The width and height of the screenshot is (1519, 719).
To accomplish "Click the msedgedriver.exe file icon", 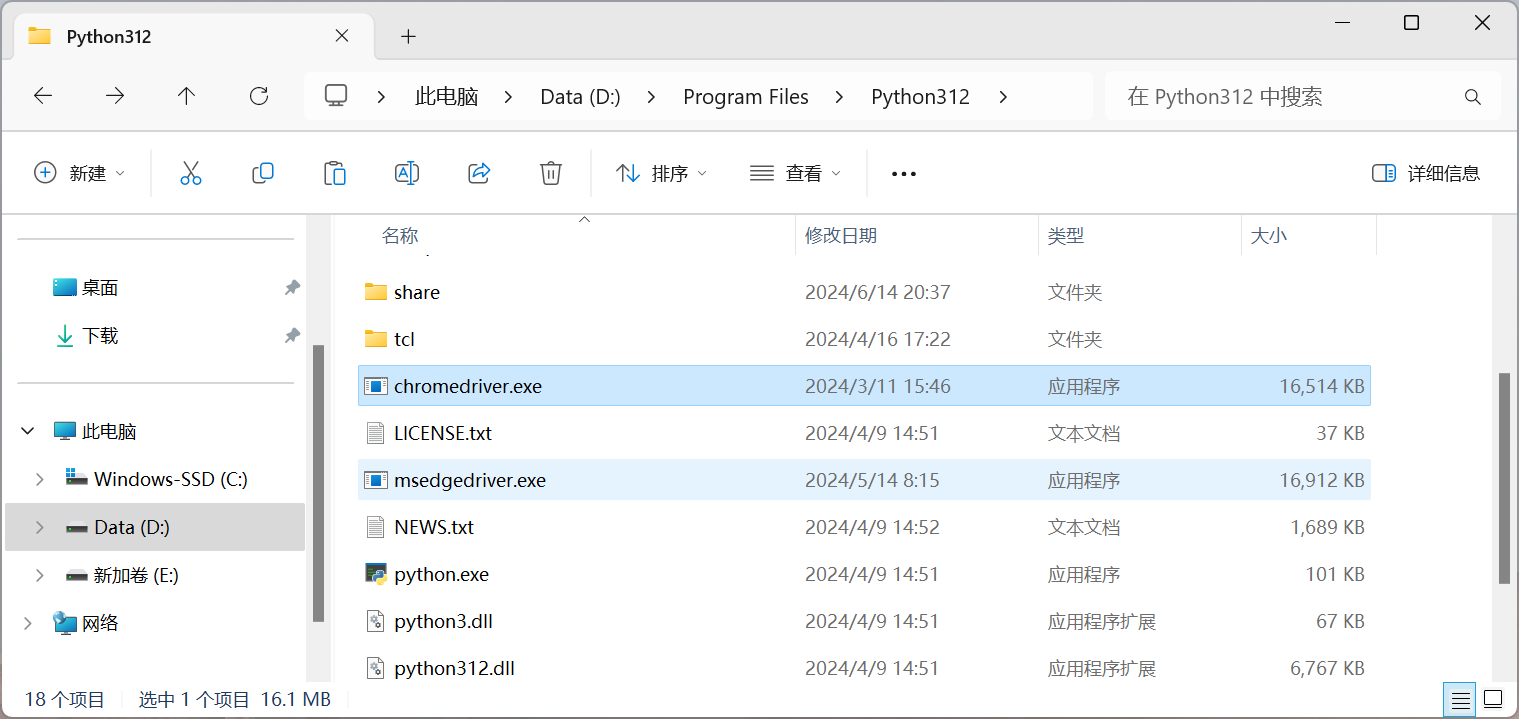I will pos(376,480).
